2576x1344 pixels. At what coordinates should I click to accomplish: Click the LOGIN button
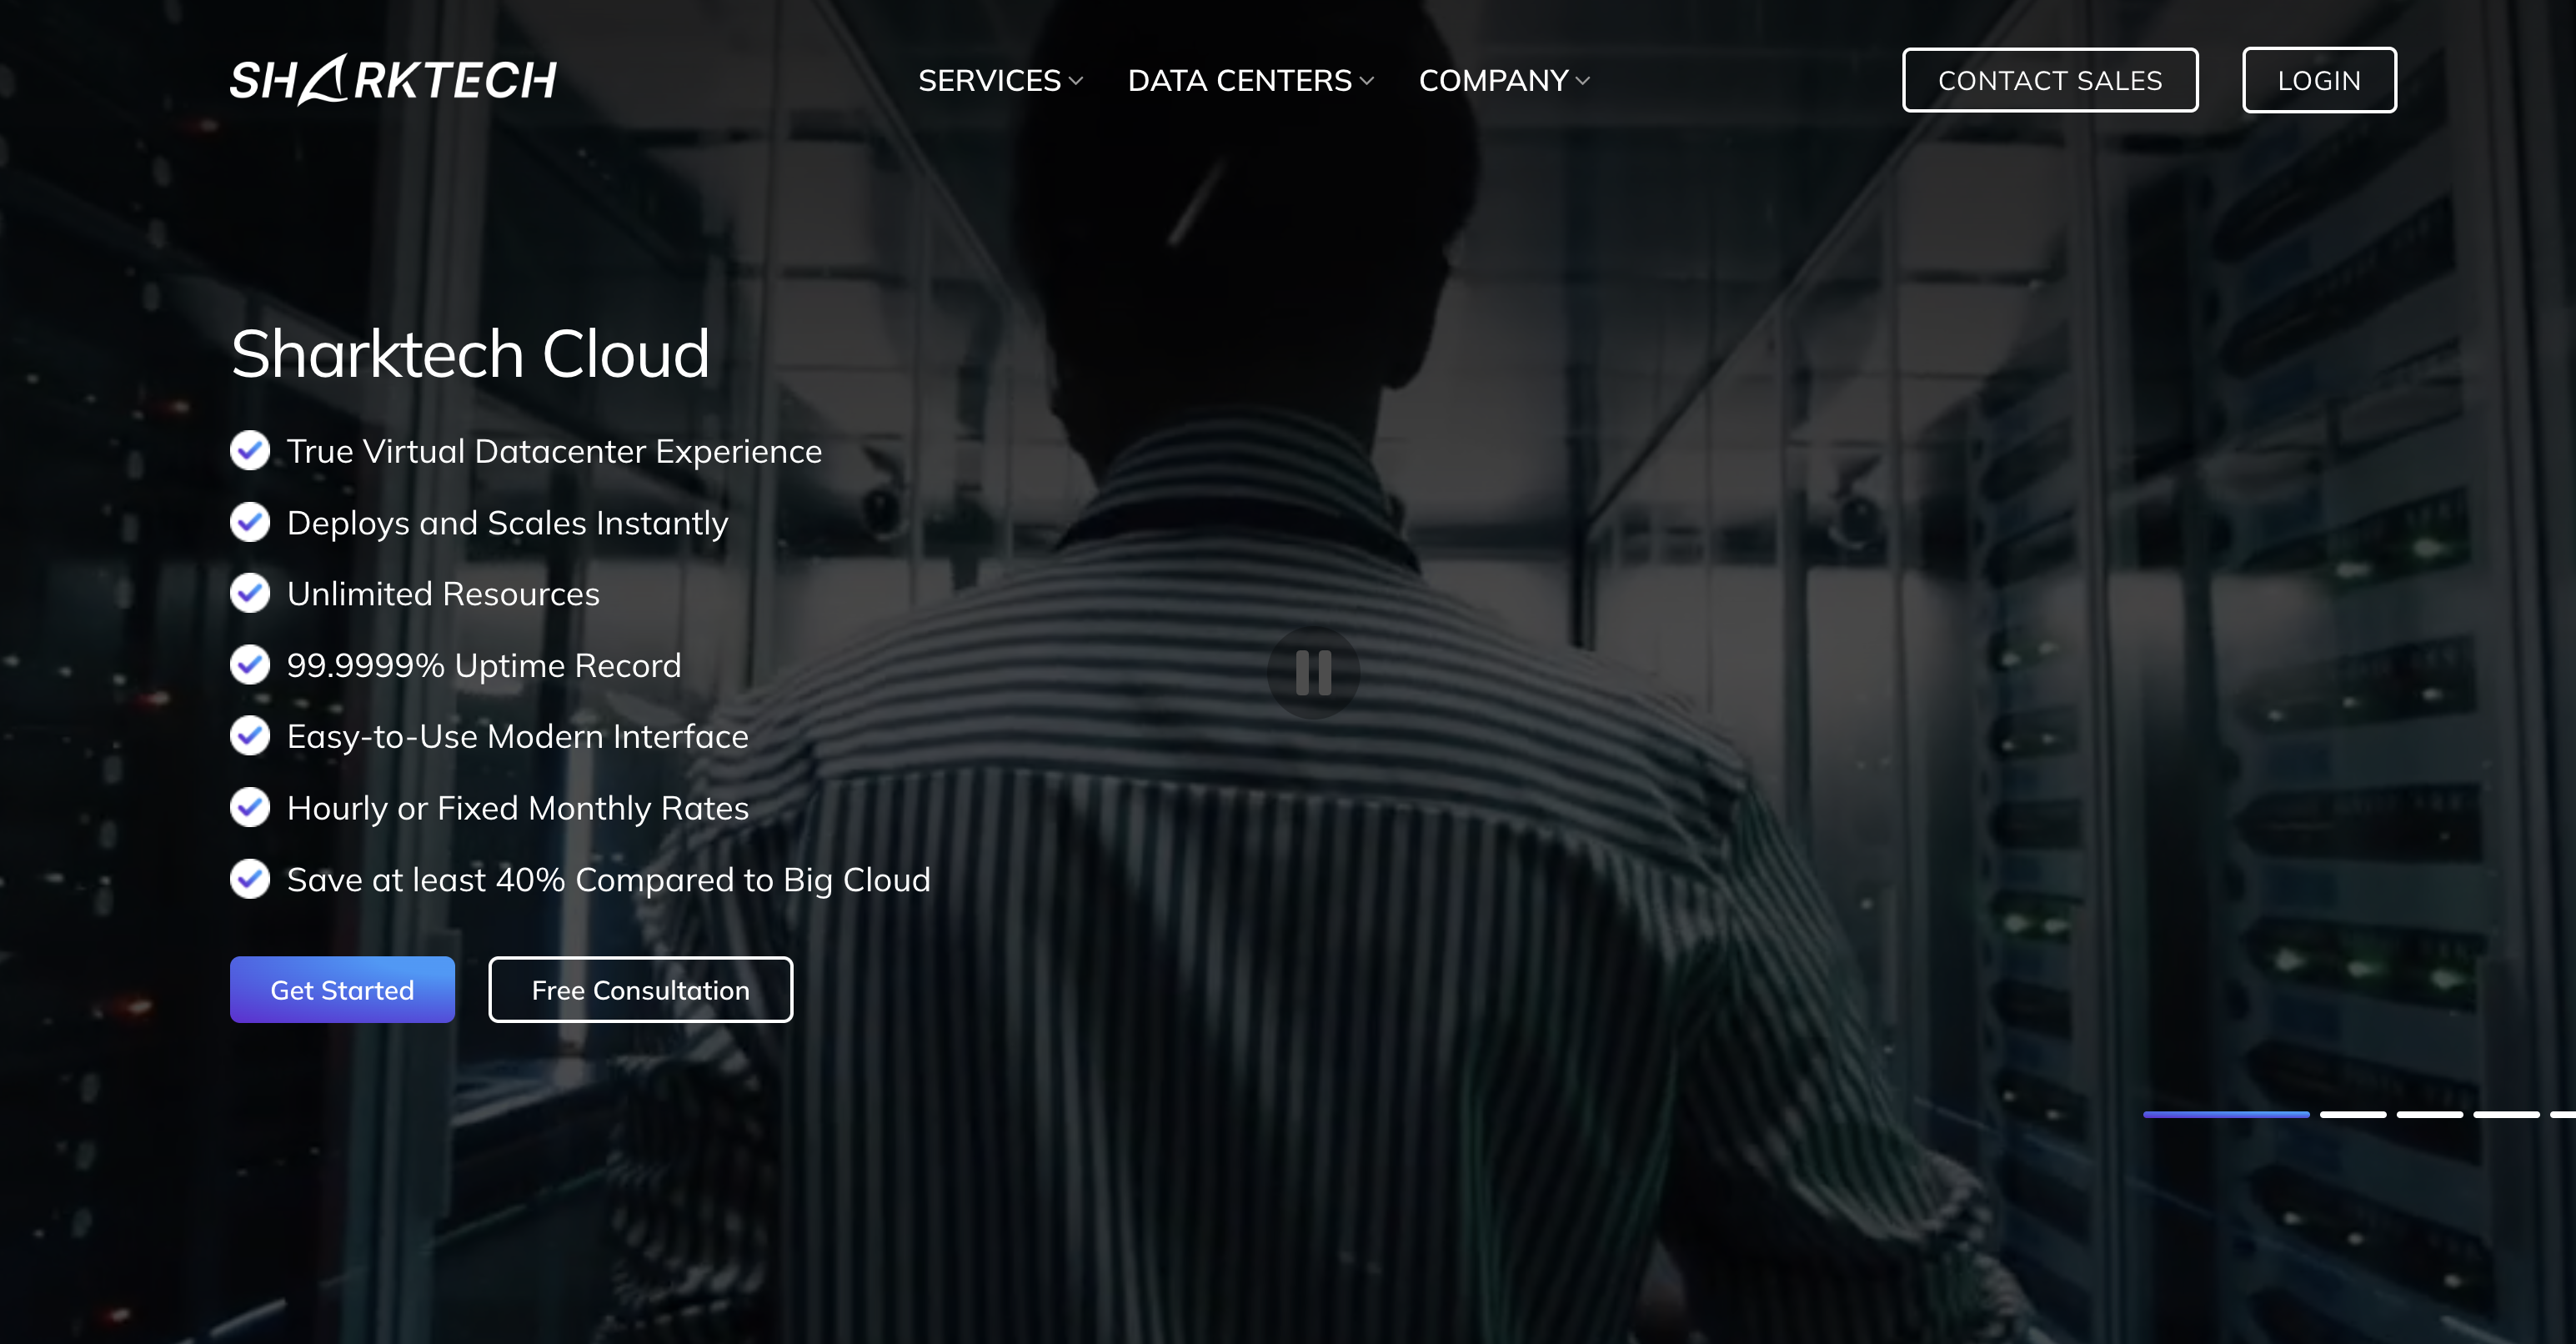[x=2319, y=80]
